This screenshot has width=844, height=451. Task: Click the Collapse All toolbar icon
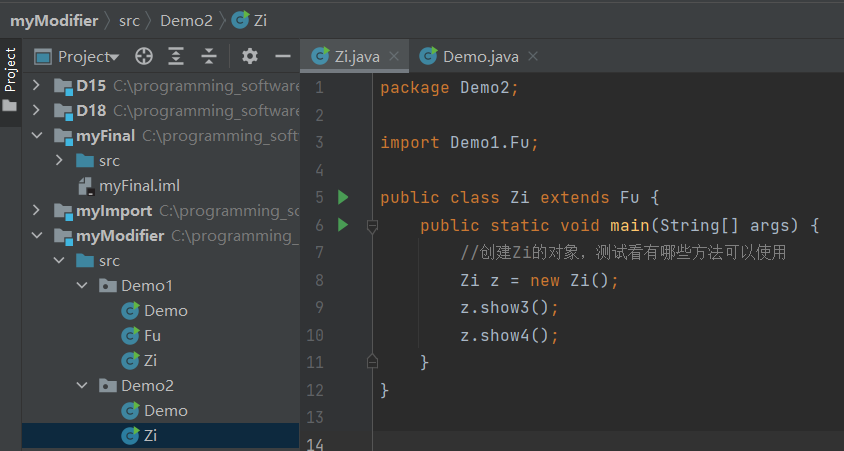(208, 56)
